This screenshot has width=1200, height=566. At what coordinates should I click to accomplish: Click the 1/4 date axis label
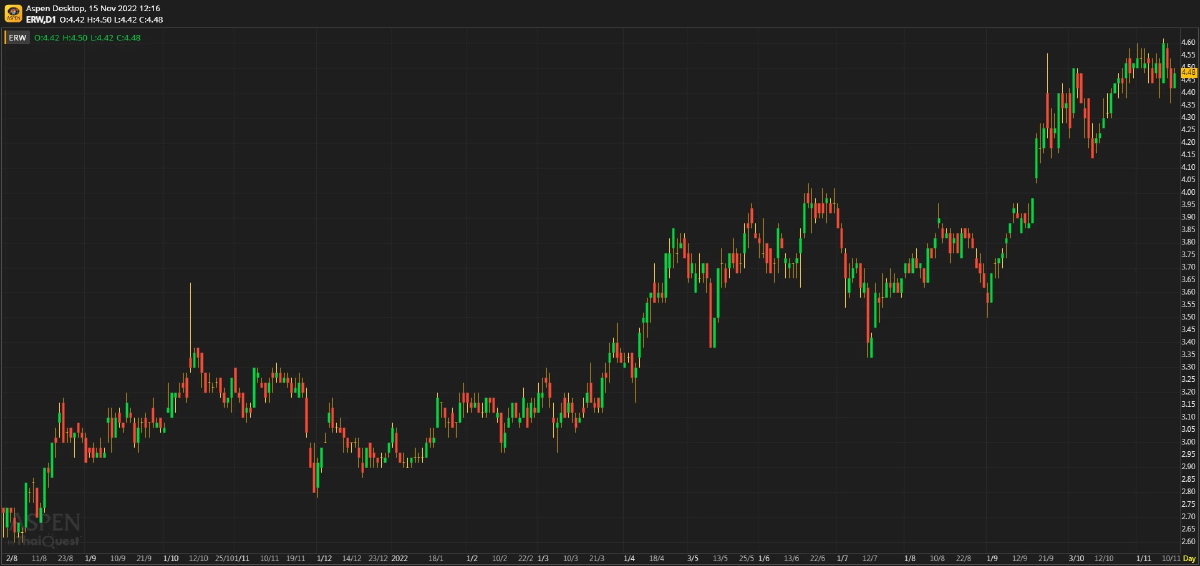(629, 558)
